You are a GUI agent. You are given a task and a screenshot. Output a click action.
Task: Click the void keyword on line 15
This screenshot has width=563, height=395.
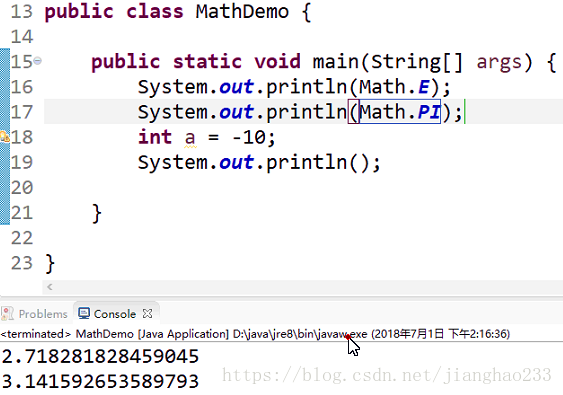pos(277,62)
